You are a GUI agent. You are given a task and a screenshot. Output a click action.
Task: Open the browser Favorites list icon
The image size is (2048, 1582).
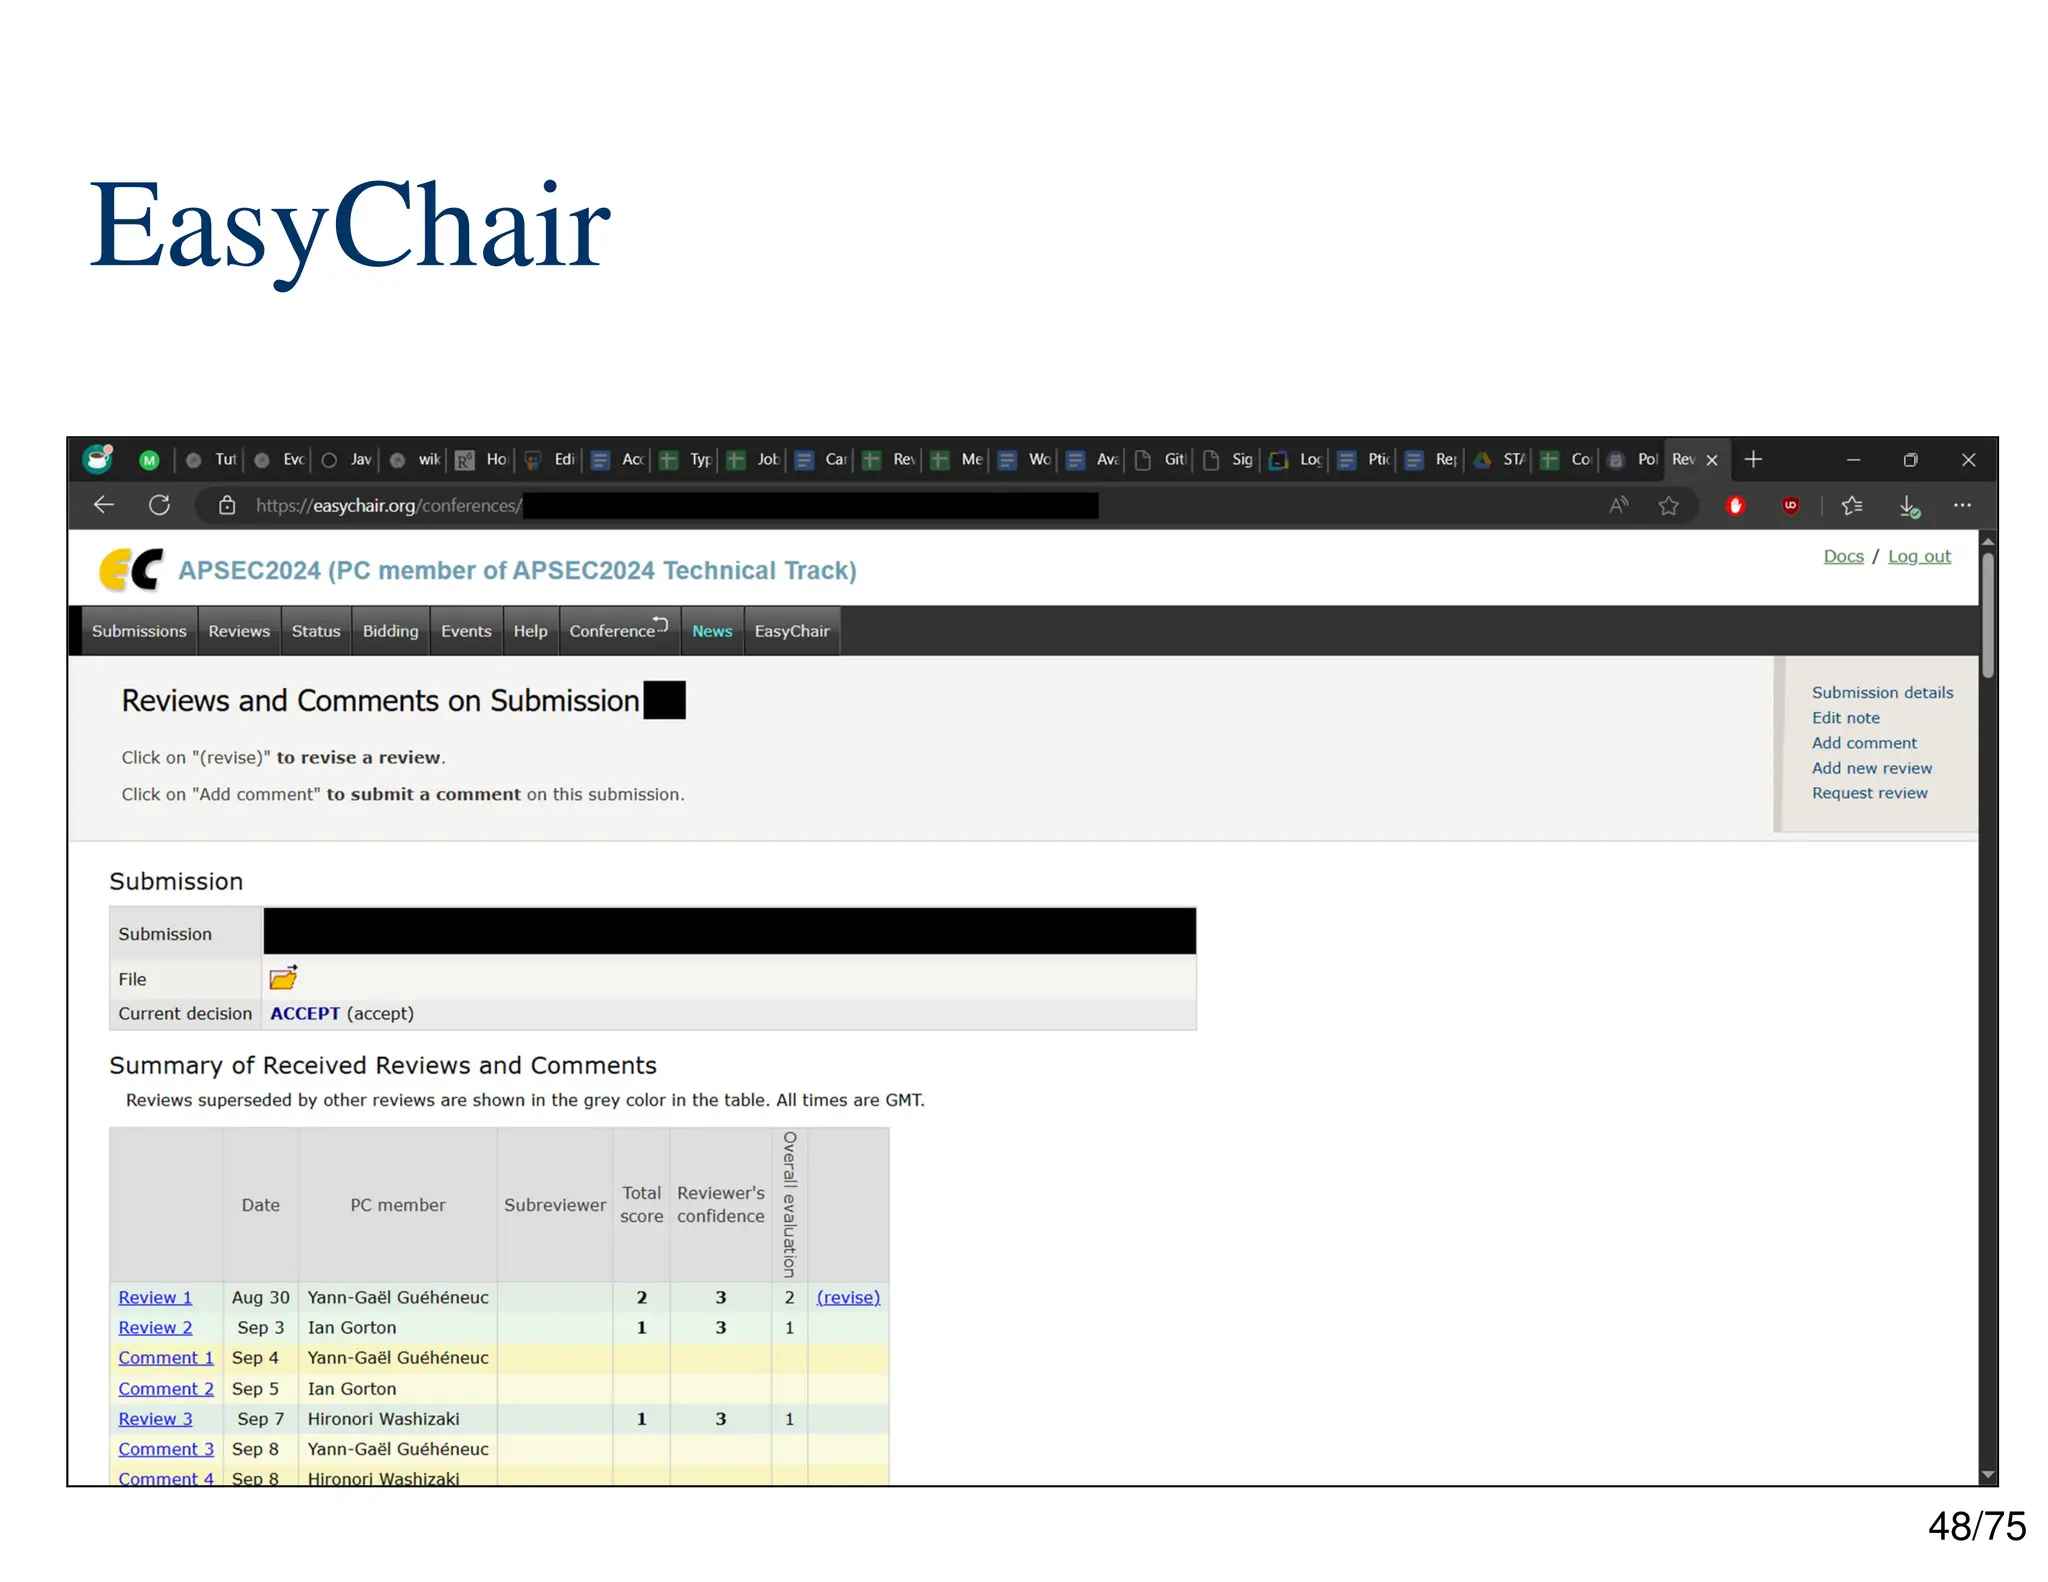click(x=1852, y=505)
